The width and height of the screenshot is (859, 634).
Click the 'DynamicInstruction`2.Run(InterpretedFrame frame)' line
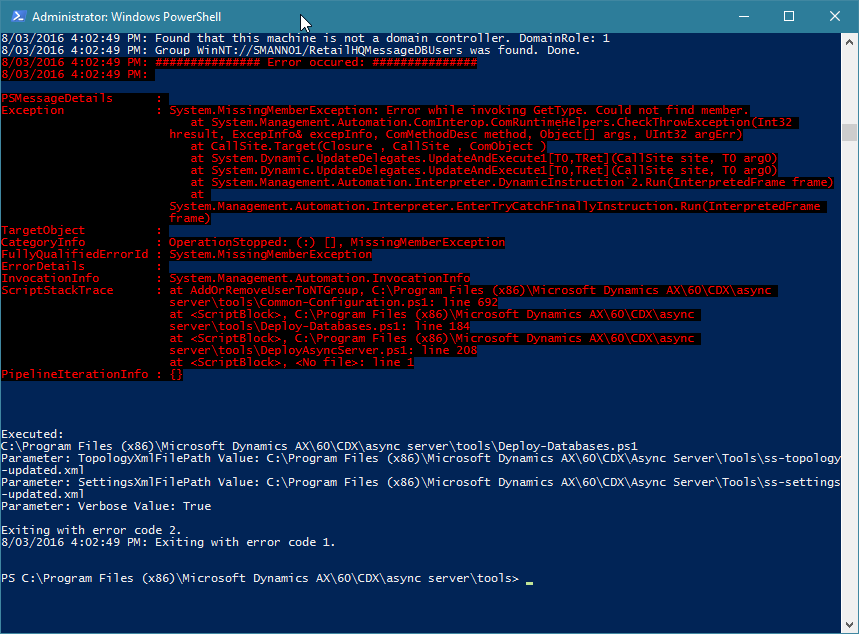512,182
